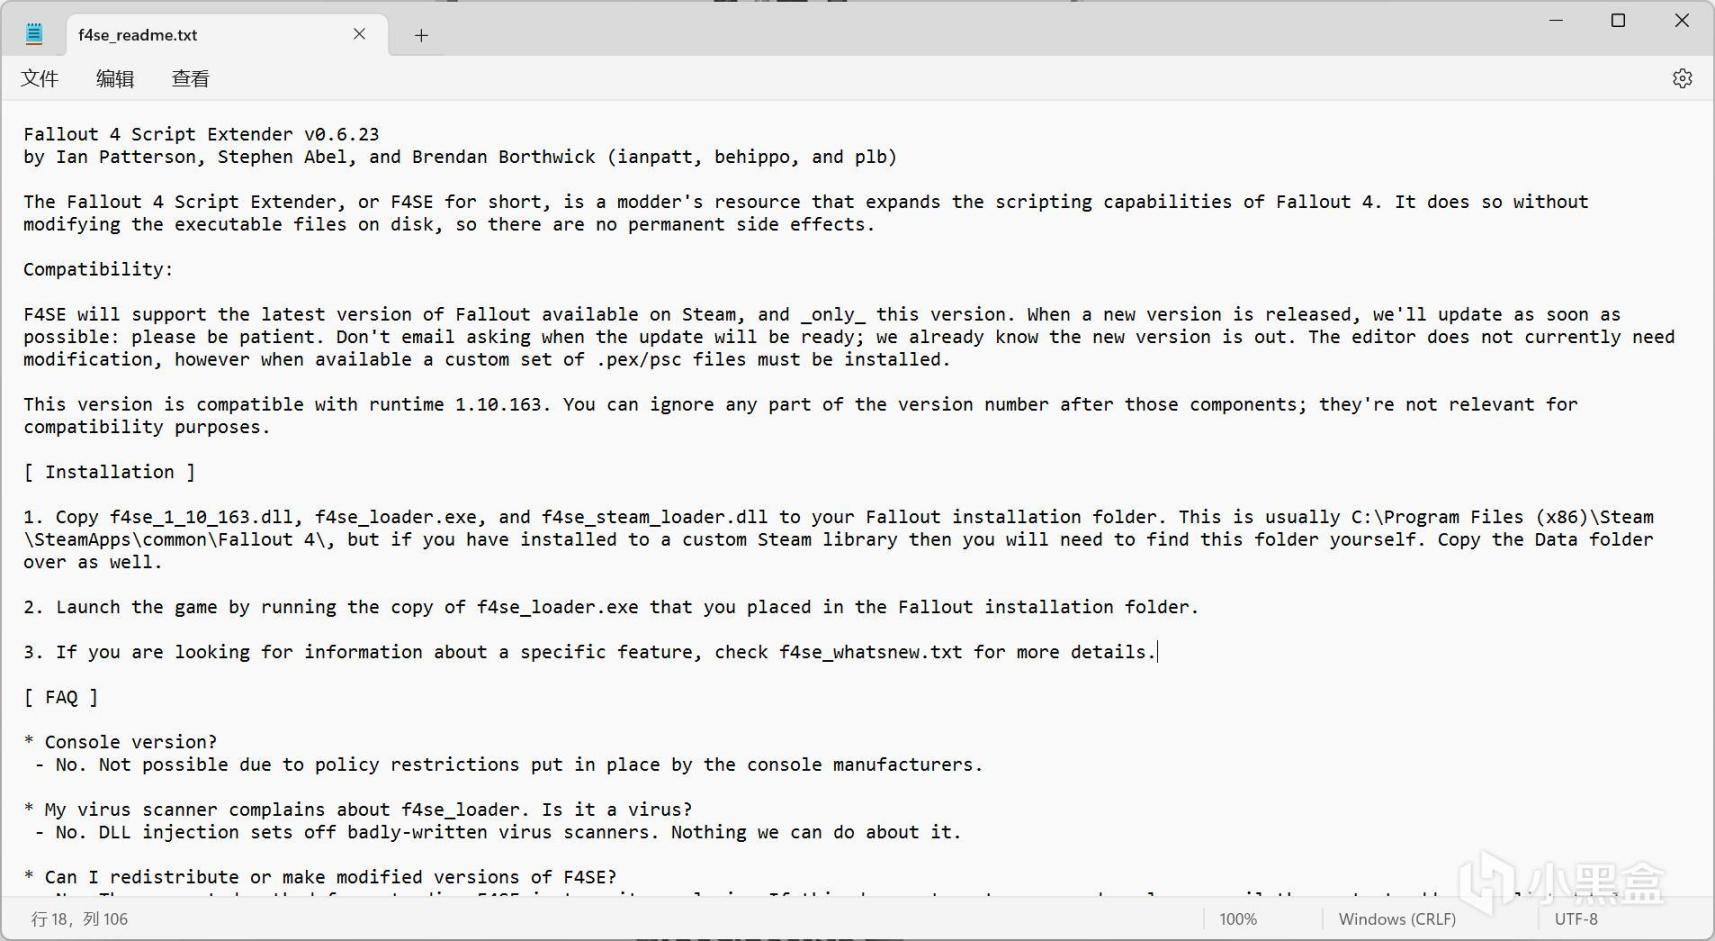
Task: Minimize the Notepad window
Action: [x=1556, y=20]
